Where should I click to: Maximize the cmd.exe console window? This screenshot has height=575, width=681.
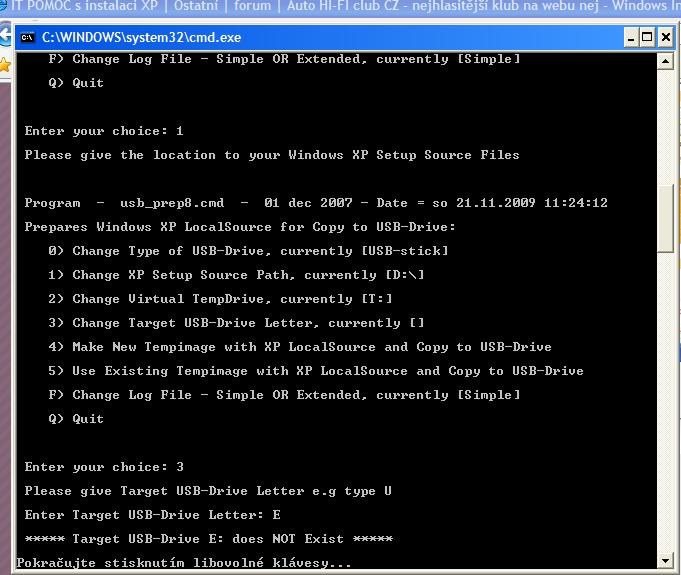tap(648, 37)
